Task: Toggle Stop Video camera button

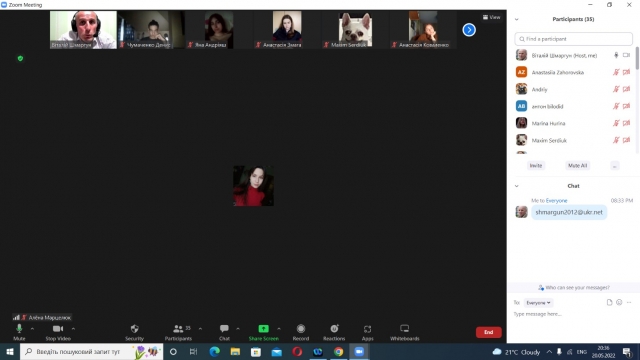Action: 58,329
